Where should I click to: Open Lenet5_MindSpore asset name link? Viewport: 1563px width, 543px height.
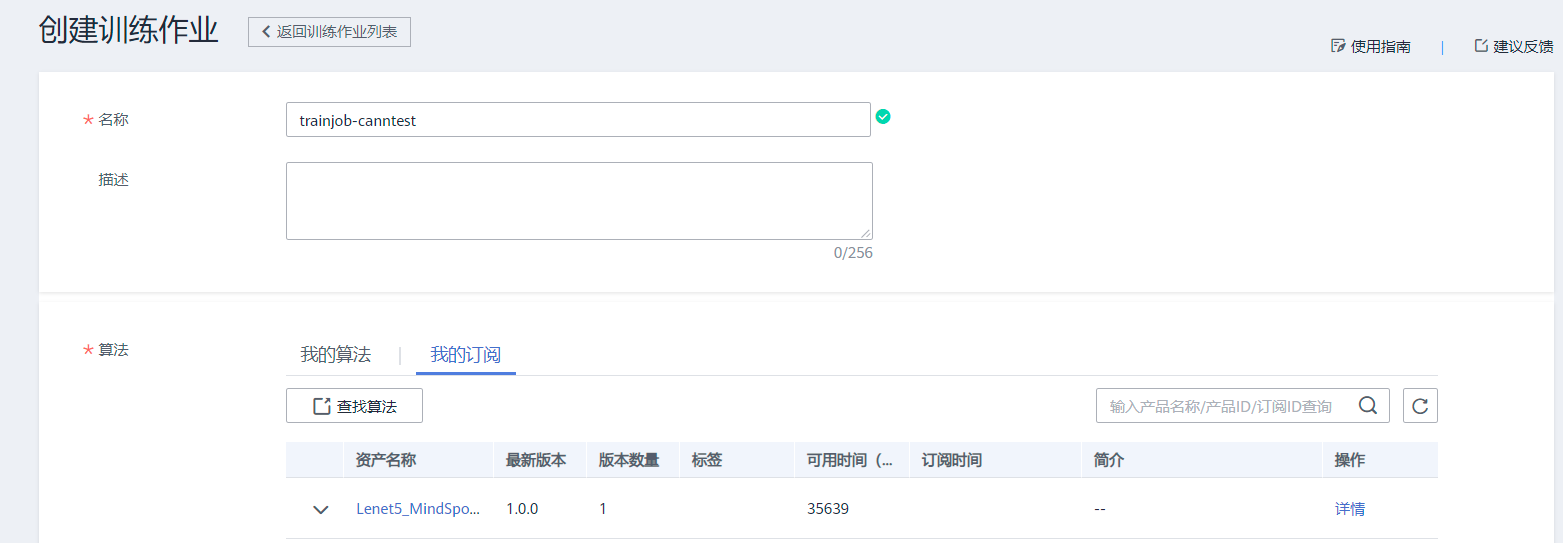click(418, 509)
